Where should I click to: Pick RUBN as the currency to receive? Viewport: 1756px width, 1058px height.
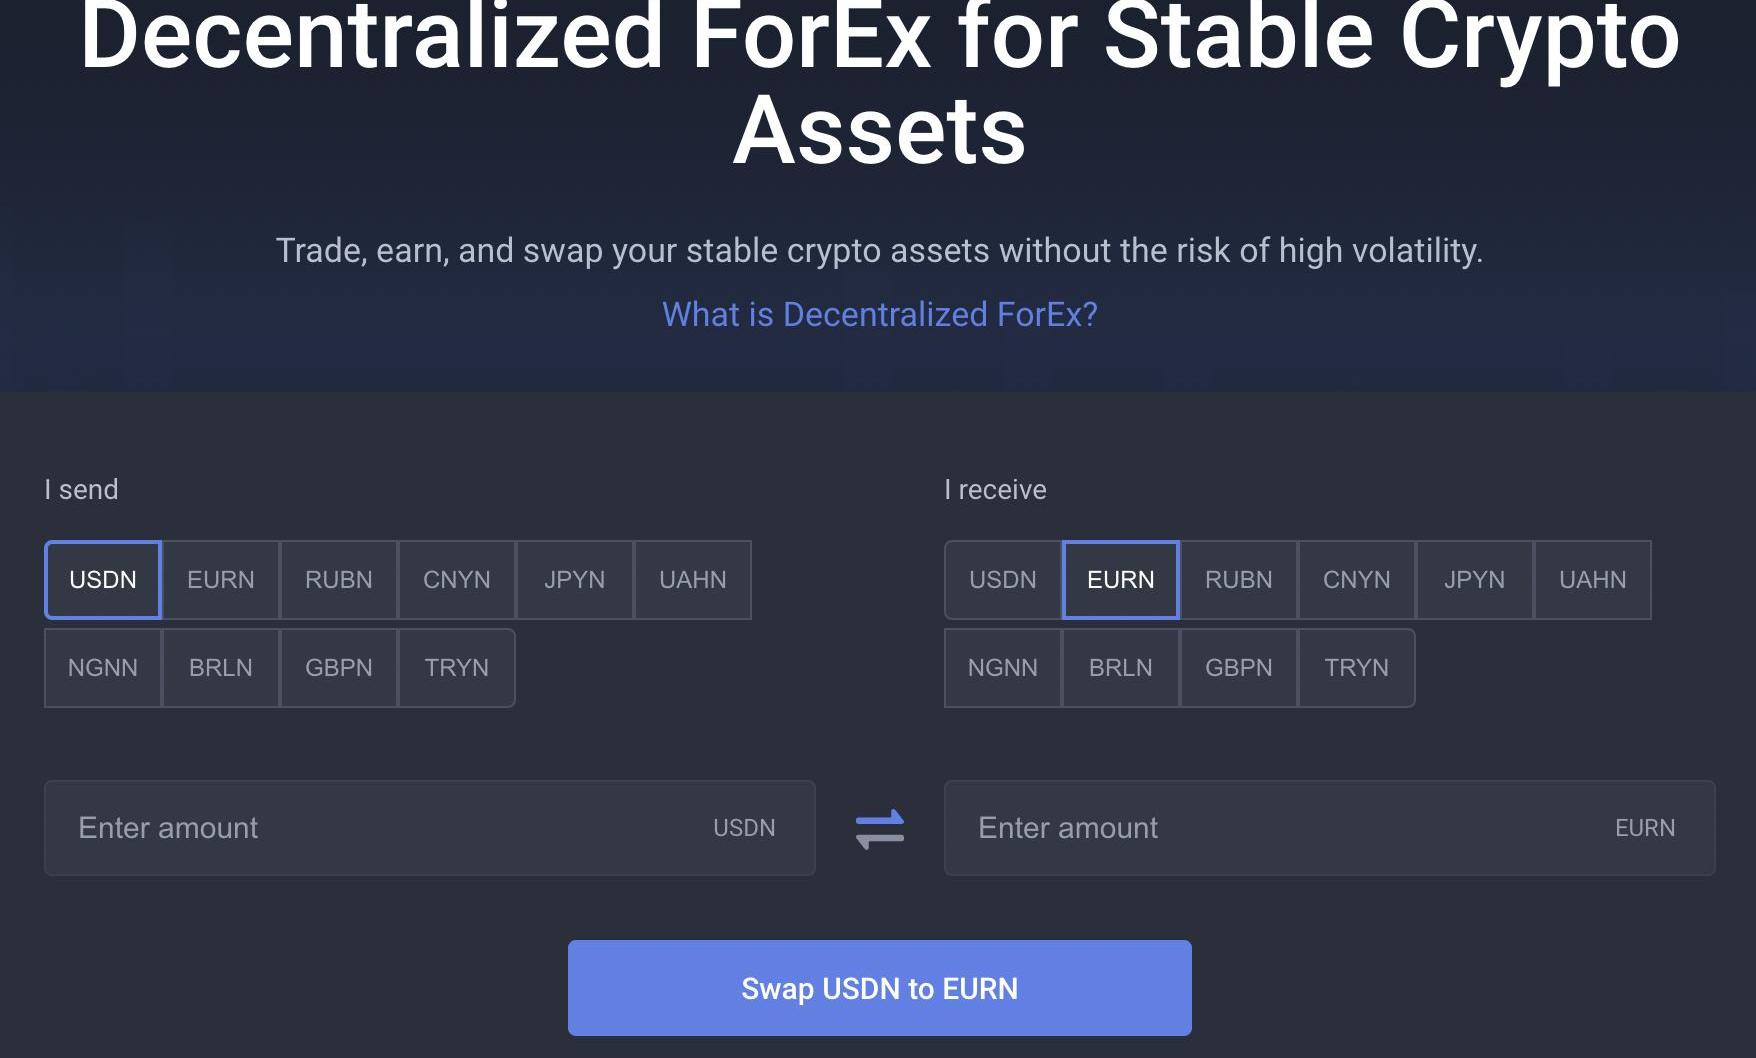pos(1239,580)
